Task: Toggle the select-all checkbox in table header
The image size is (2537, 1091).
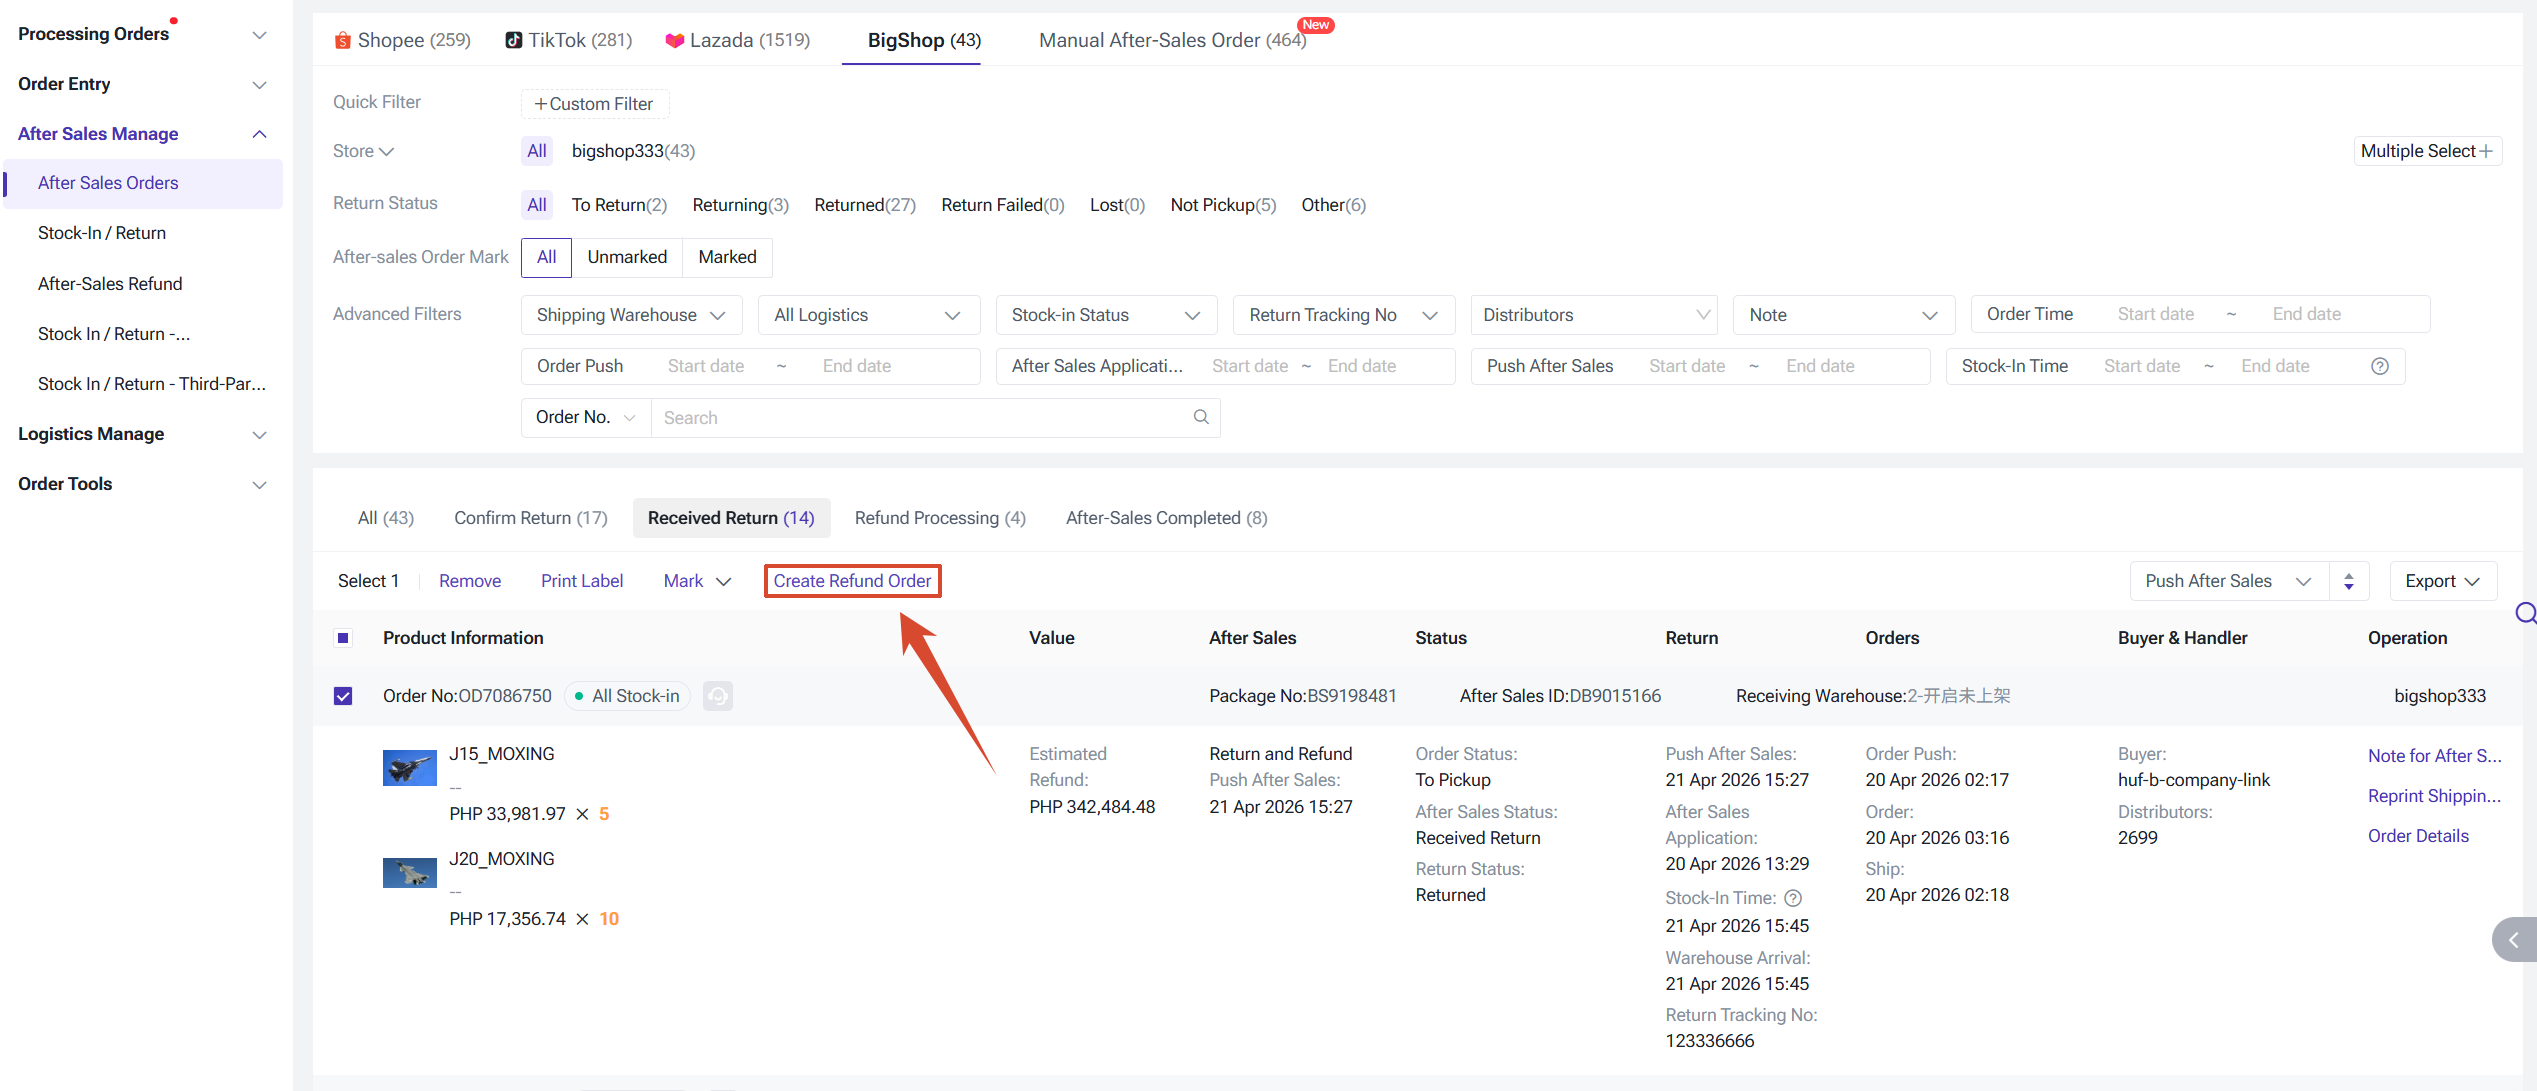Action: 343,638
